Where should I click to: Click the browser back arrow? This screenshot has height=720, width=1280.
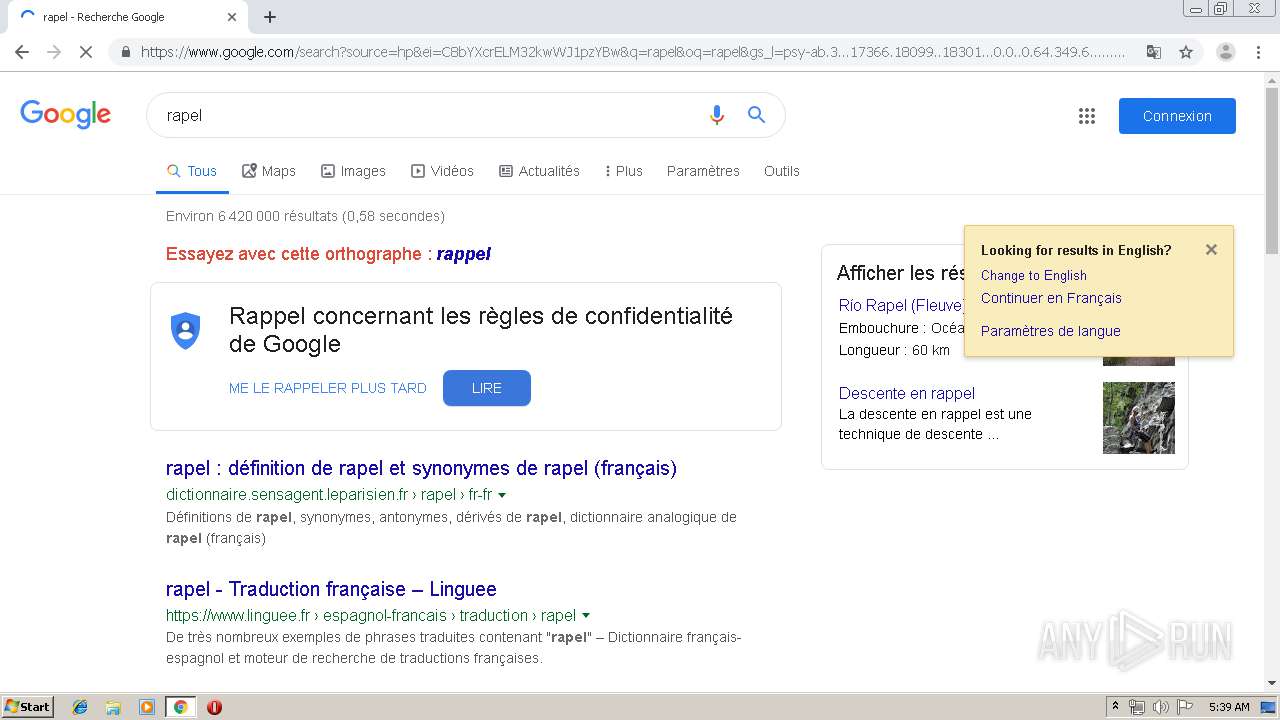click(x=22, y=52)
